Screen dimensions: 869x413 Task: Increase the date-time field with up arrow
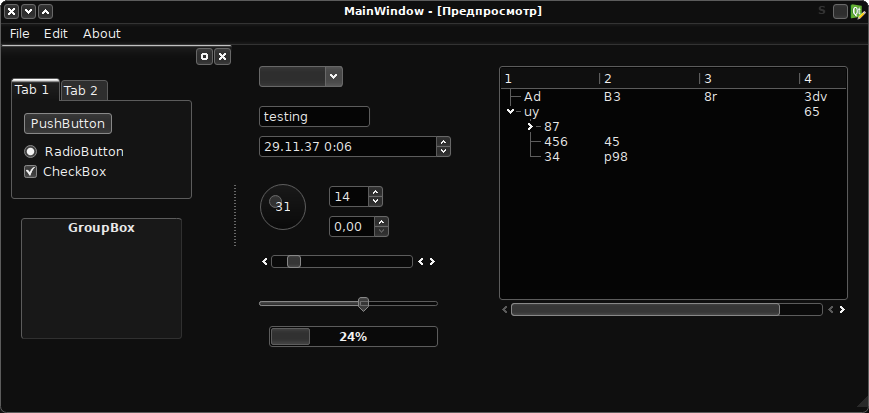pos(443,142)
